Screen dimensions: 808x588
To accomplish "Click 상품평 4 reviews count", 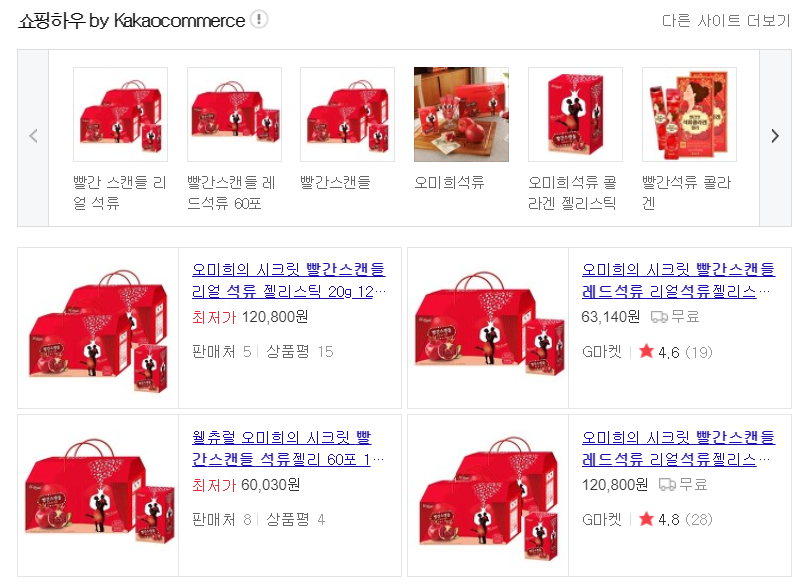I will (x=296, y=519).
